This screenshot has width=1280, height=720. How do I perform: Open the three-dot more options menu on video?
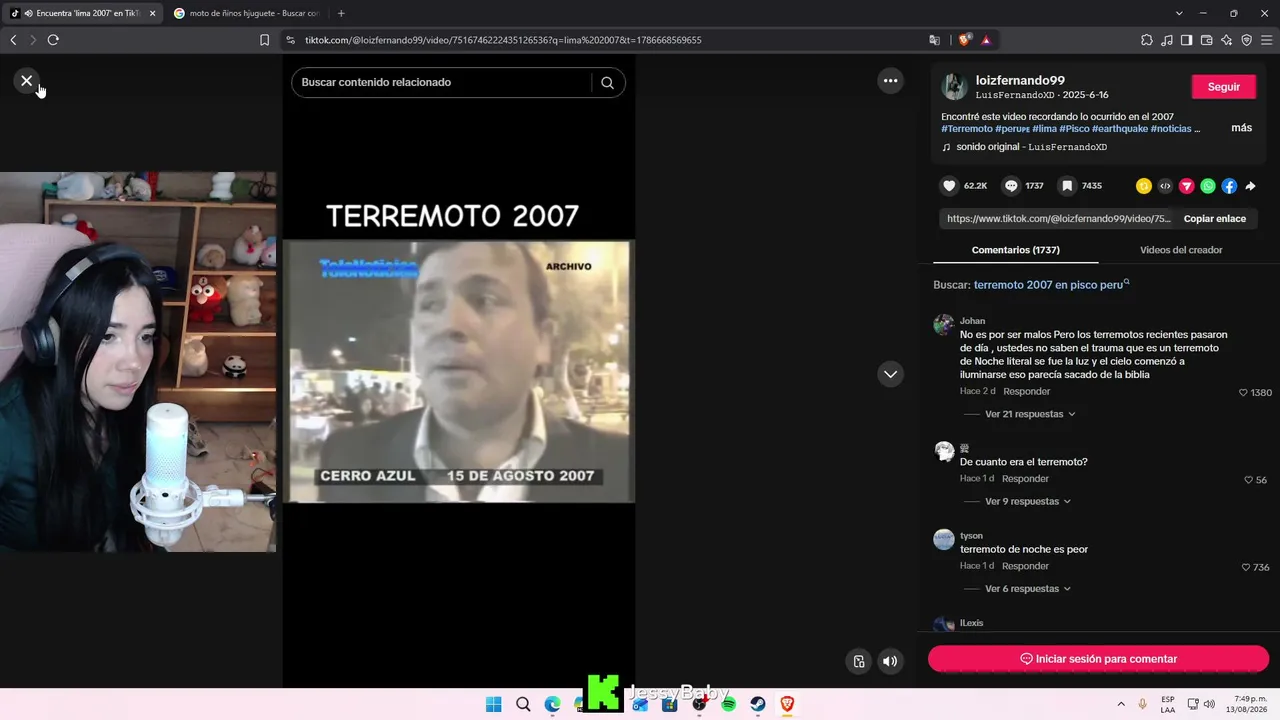(890, 81)
